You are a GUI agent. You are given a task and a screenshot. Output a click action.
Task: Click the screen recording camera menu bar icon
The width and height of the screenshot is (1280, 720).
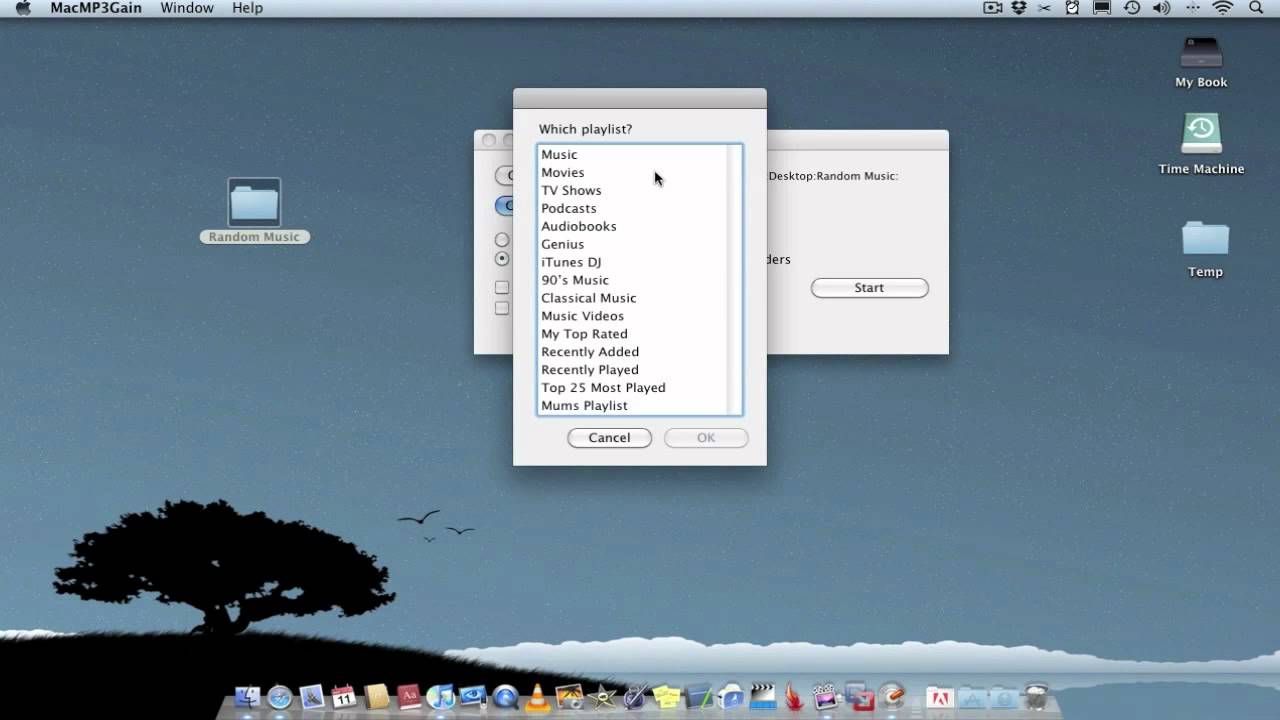[993, 8]
